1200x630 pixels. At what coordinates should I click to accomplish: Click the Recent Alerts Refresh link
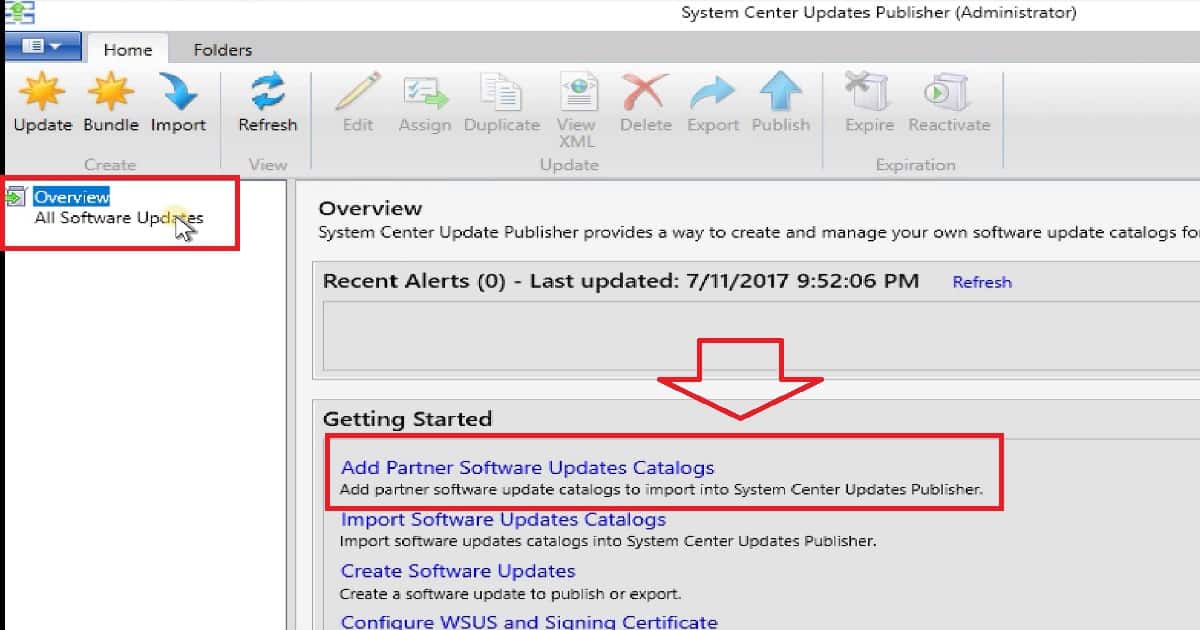981,282
